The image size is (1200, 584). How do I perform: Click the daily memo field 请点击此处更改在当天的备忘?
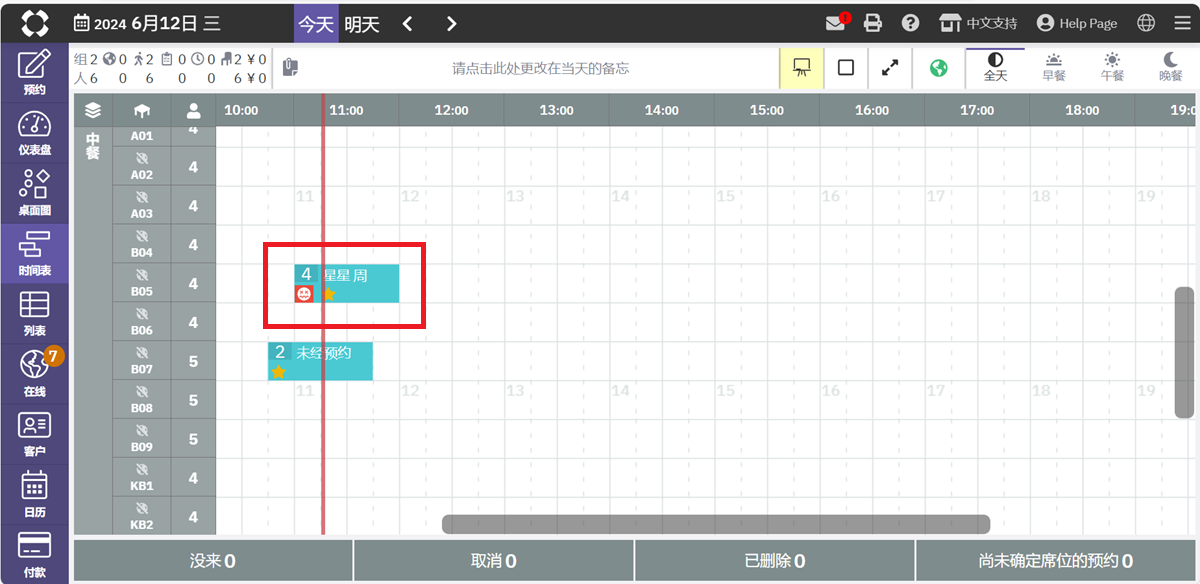(540, 68)
